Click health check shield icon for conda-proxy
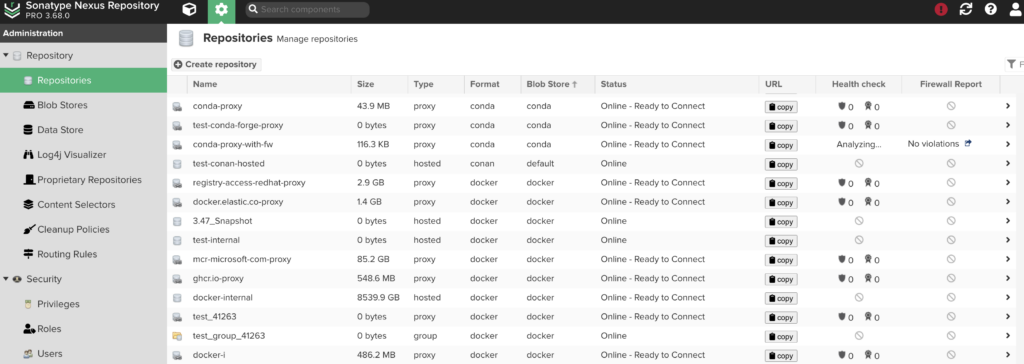 tap(842, 106)
